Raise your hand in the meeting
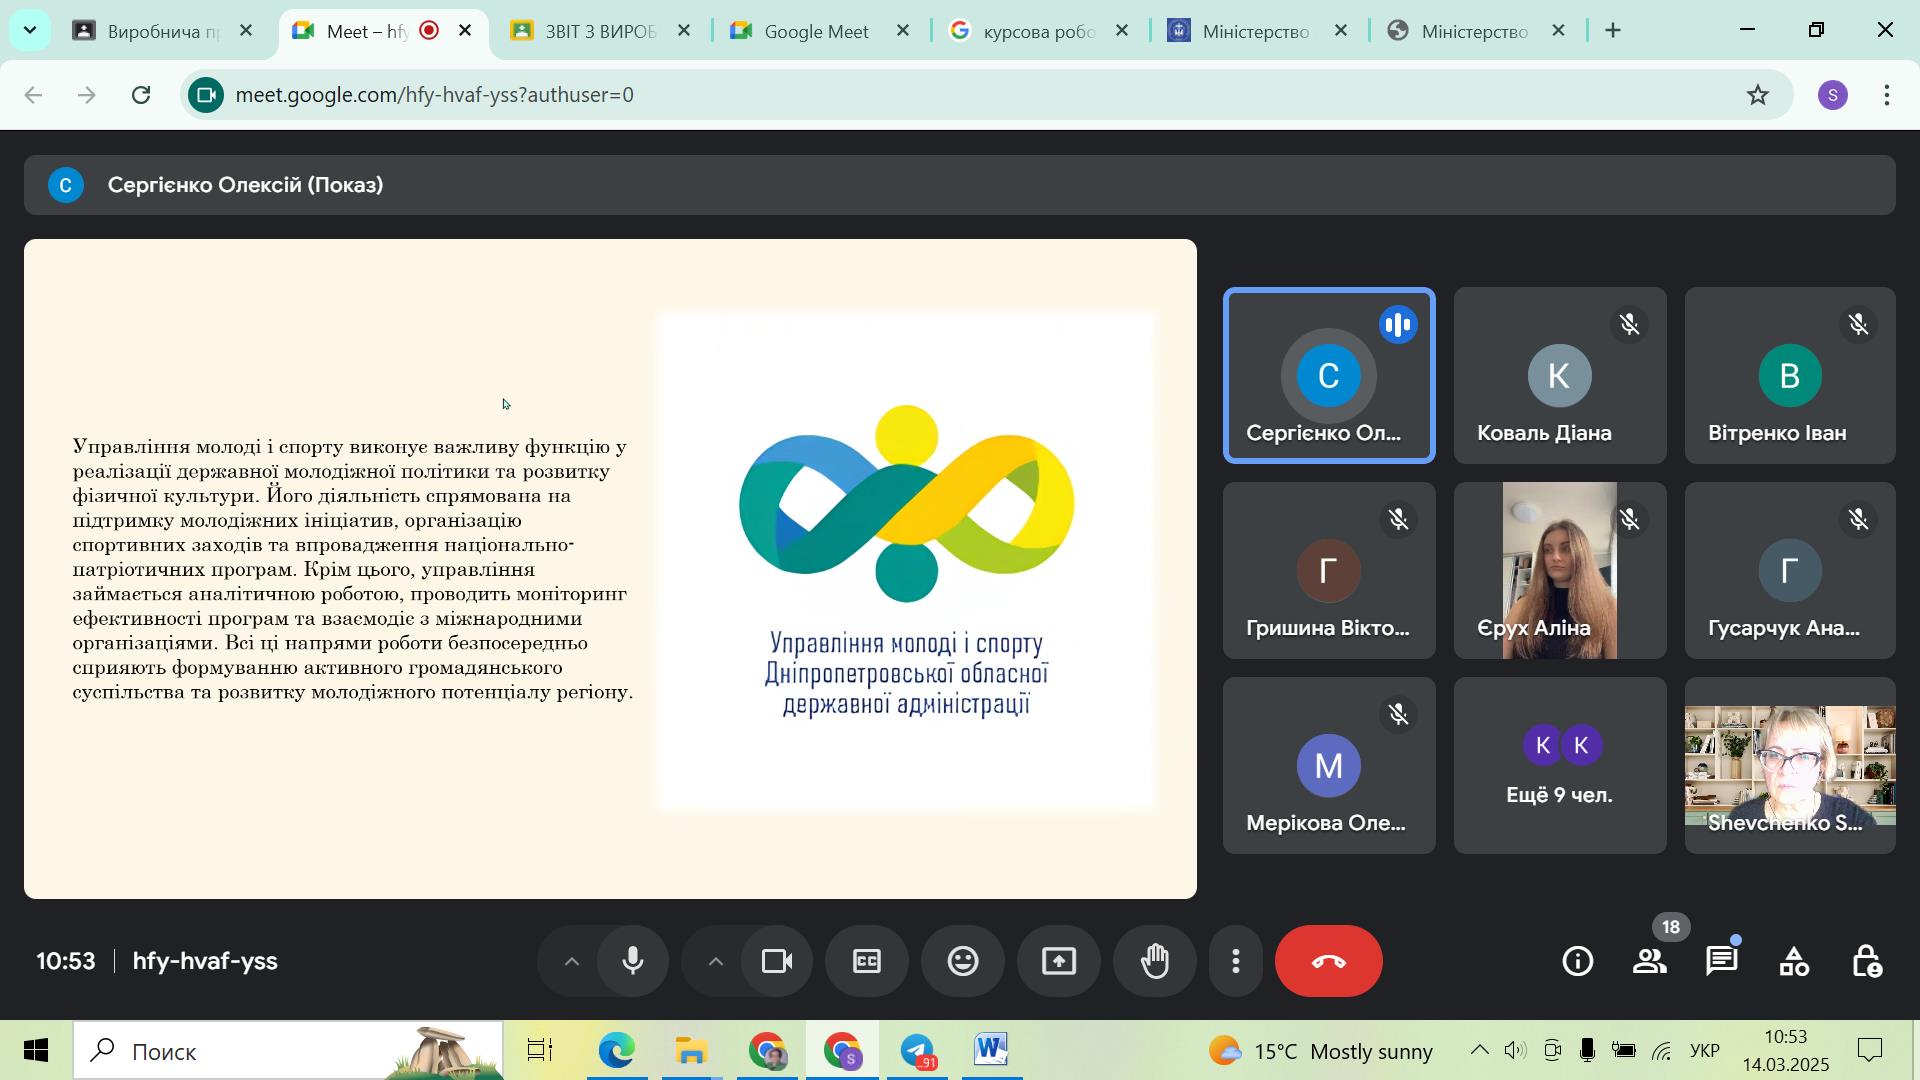 point(1155,961)
